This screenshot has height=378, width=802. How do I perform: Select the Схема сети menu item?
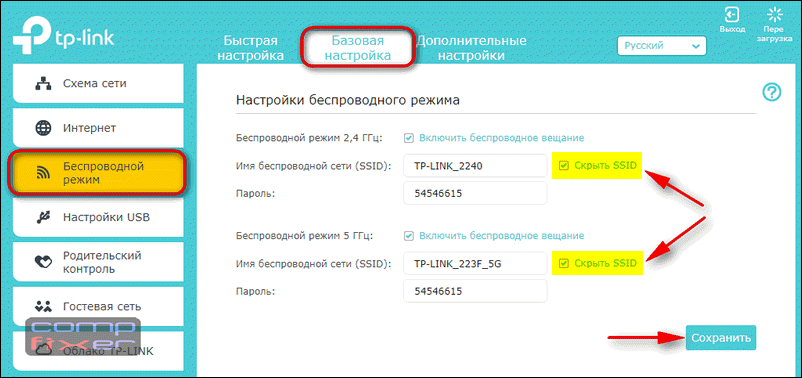point(98,82)
